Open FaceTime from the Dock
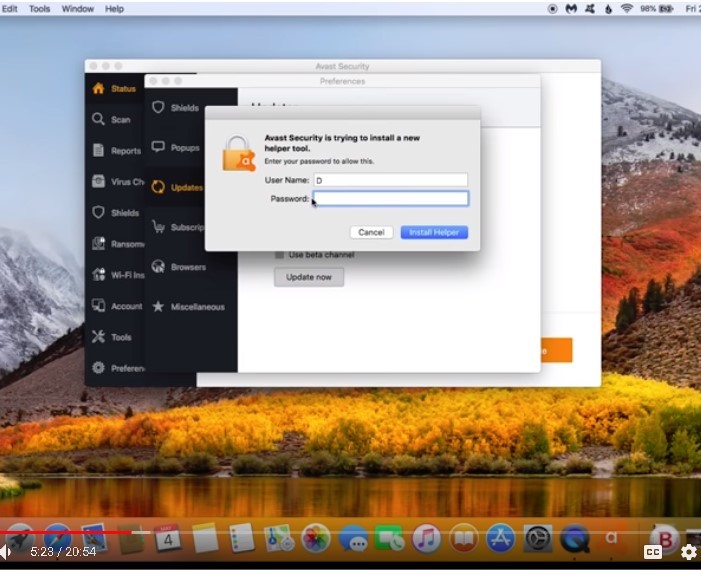 point(389,538)
